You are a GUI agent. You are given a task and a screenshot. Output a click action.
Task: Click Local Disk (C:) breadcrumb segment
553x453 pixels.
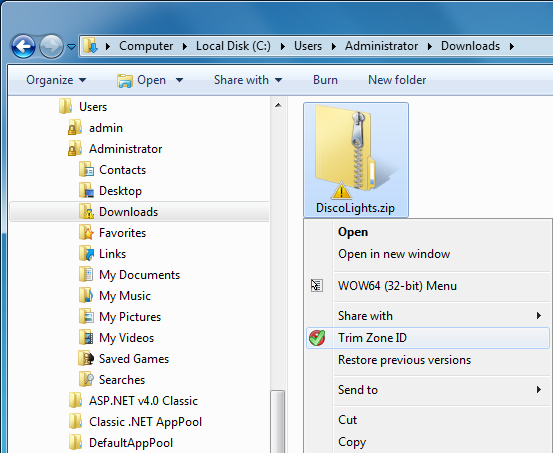point(233,46)
